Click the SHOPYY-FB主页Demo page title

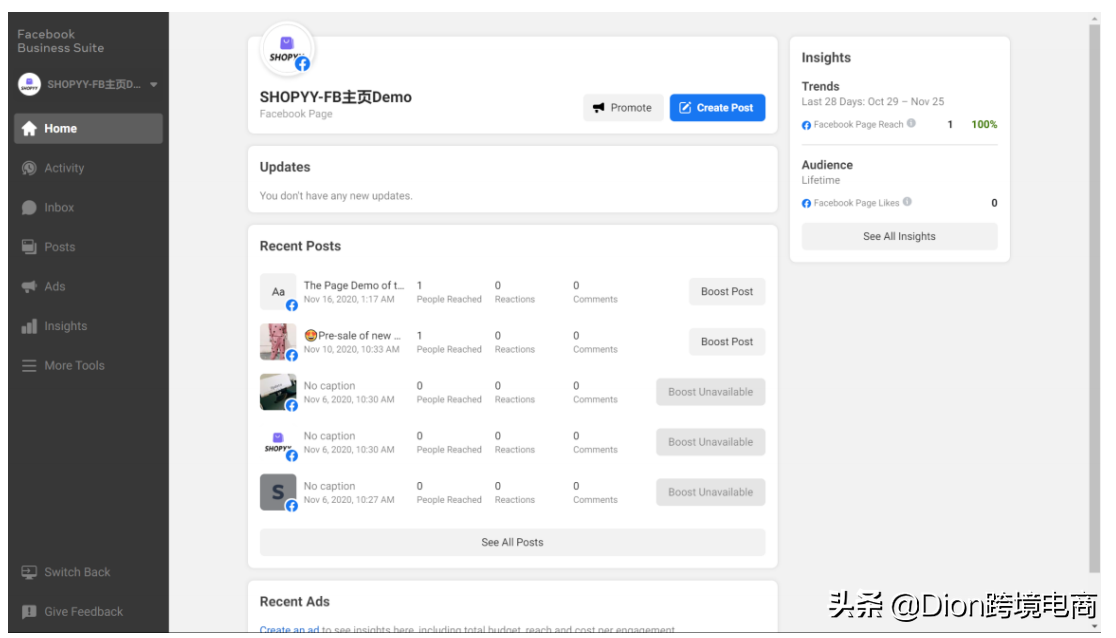click(336, 97)
